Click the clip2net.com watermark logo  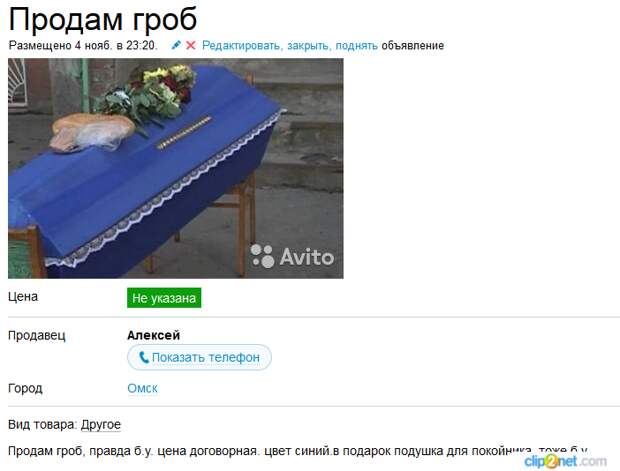566,461
